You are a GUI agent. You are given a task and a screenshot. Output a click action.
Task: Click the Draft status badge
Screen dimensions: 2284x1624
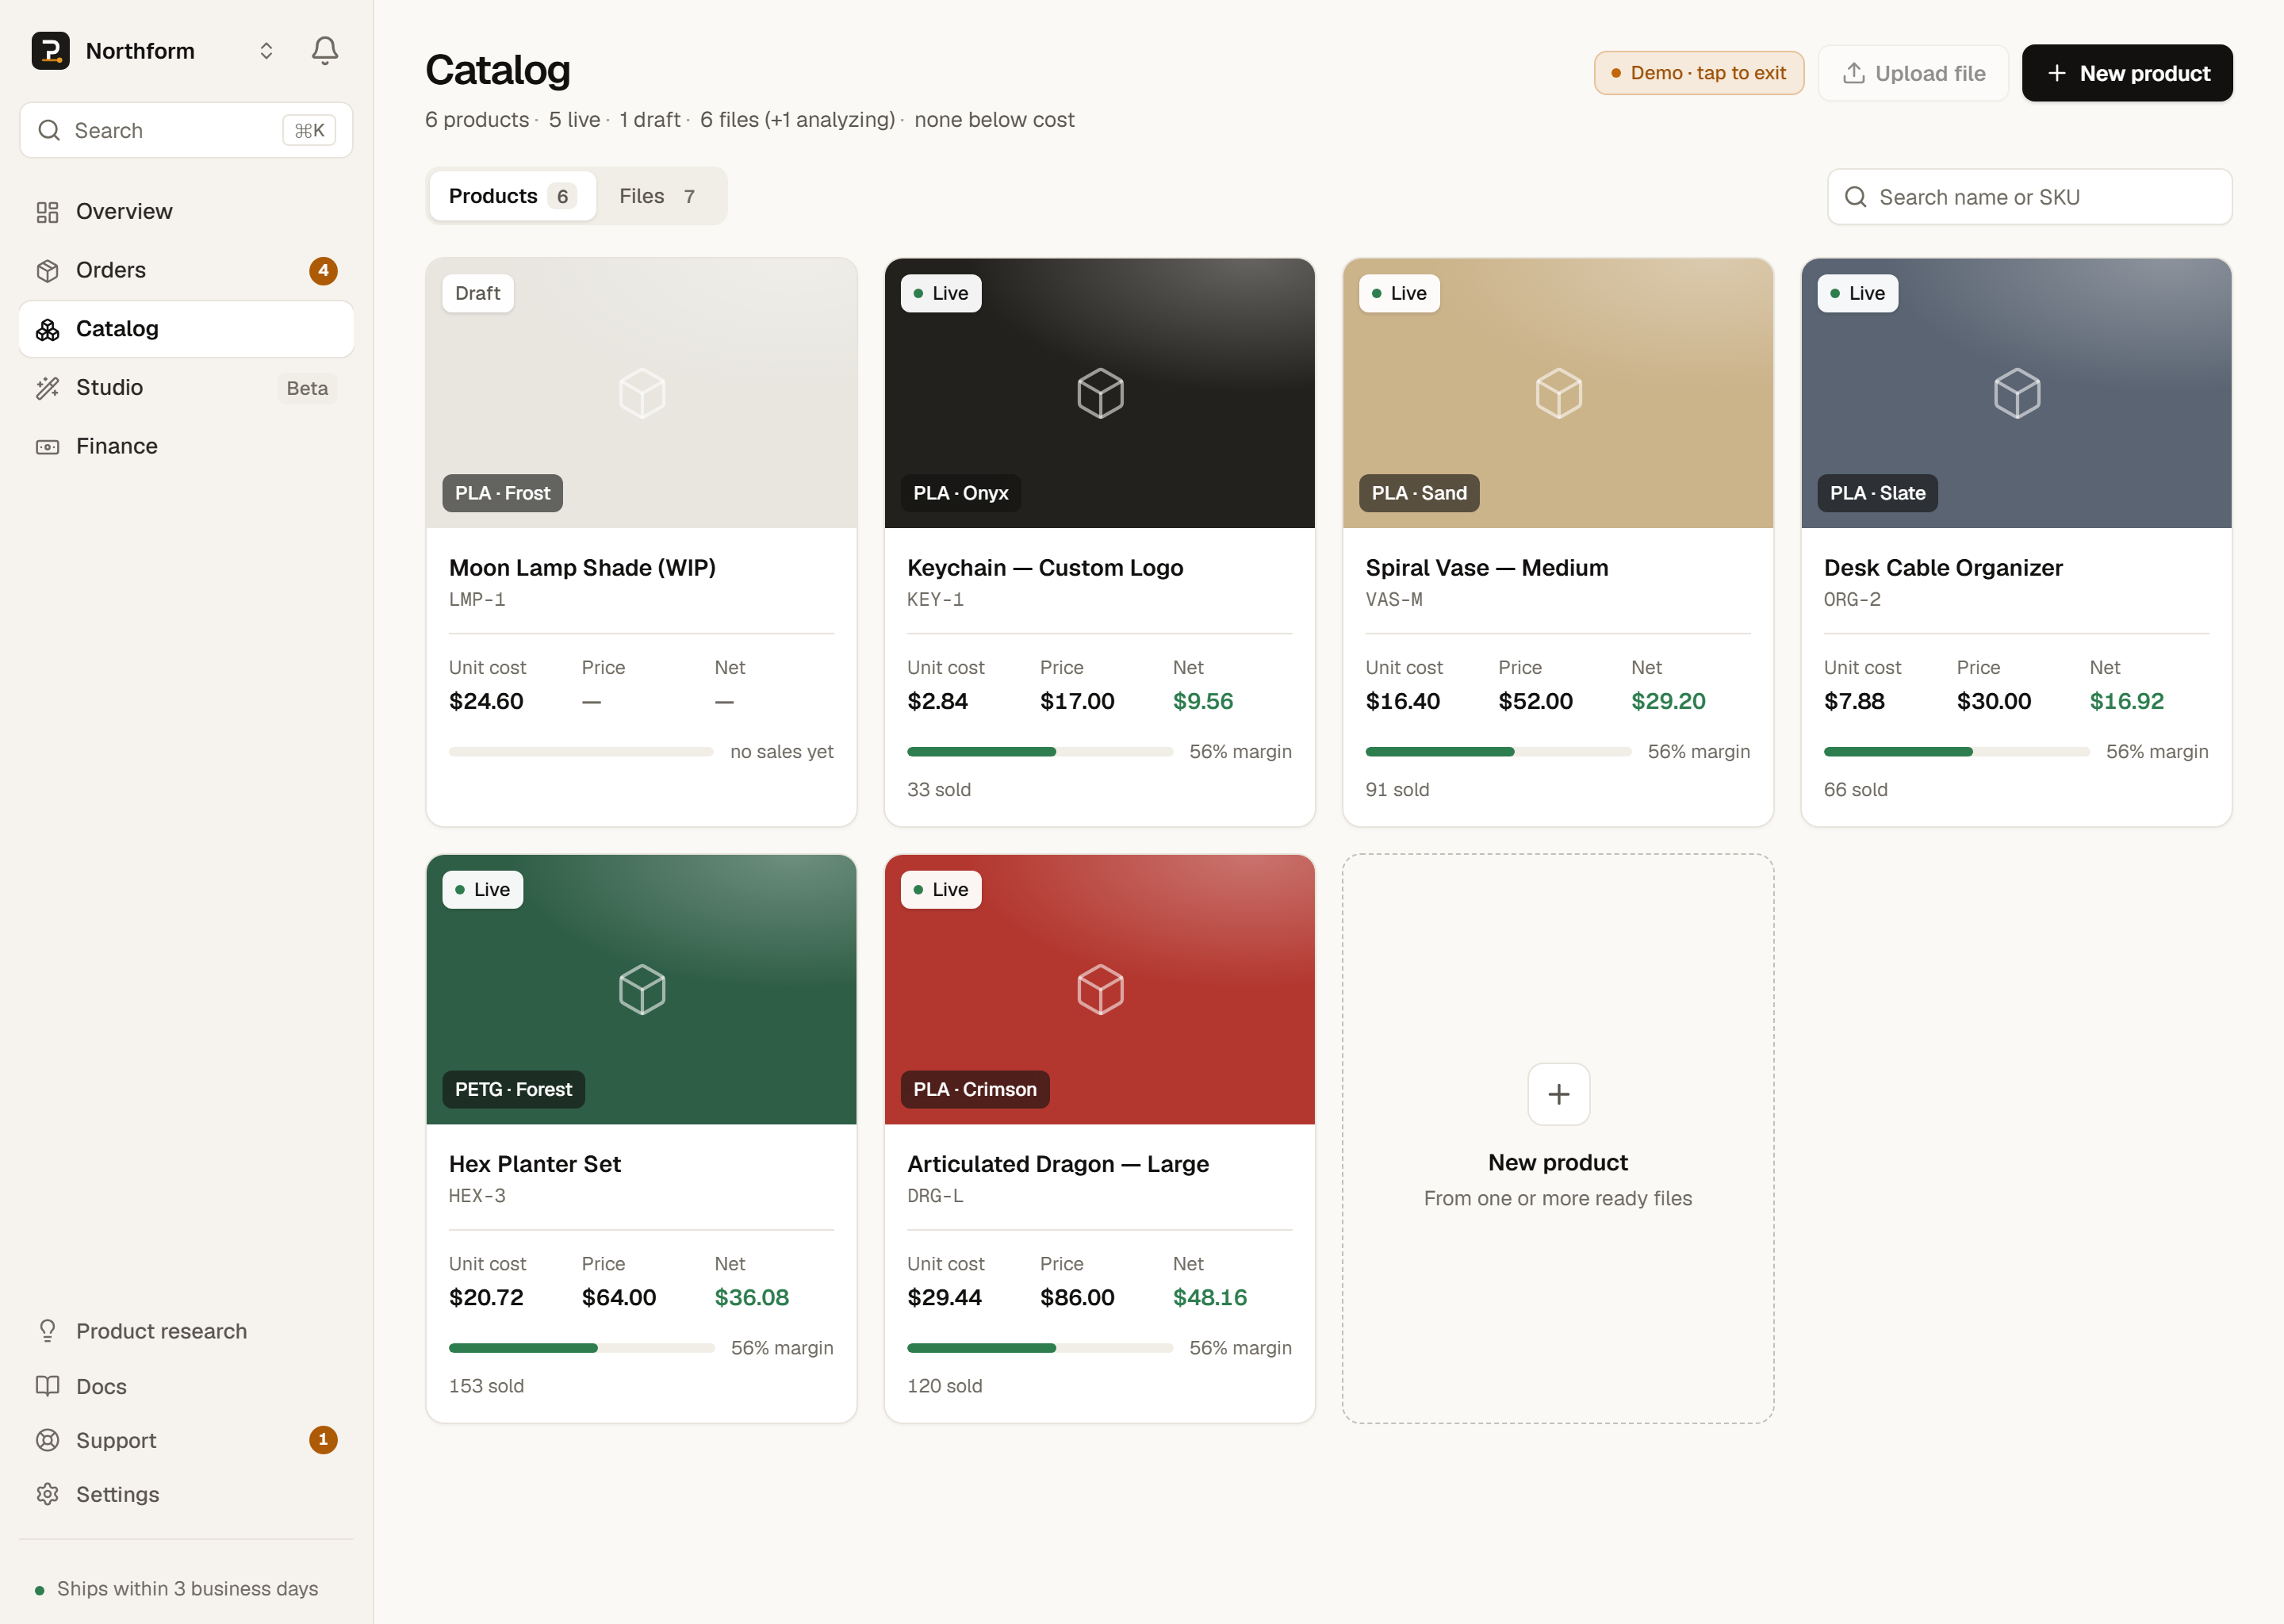tap(478, 293)
